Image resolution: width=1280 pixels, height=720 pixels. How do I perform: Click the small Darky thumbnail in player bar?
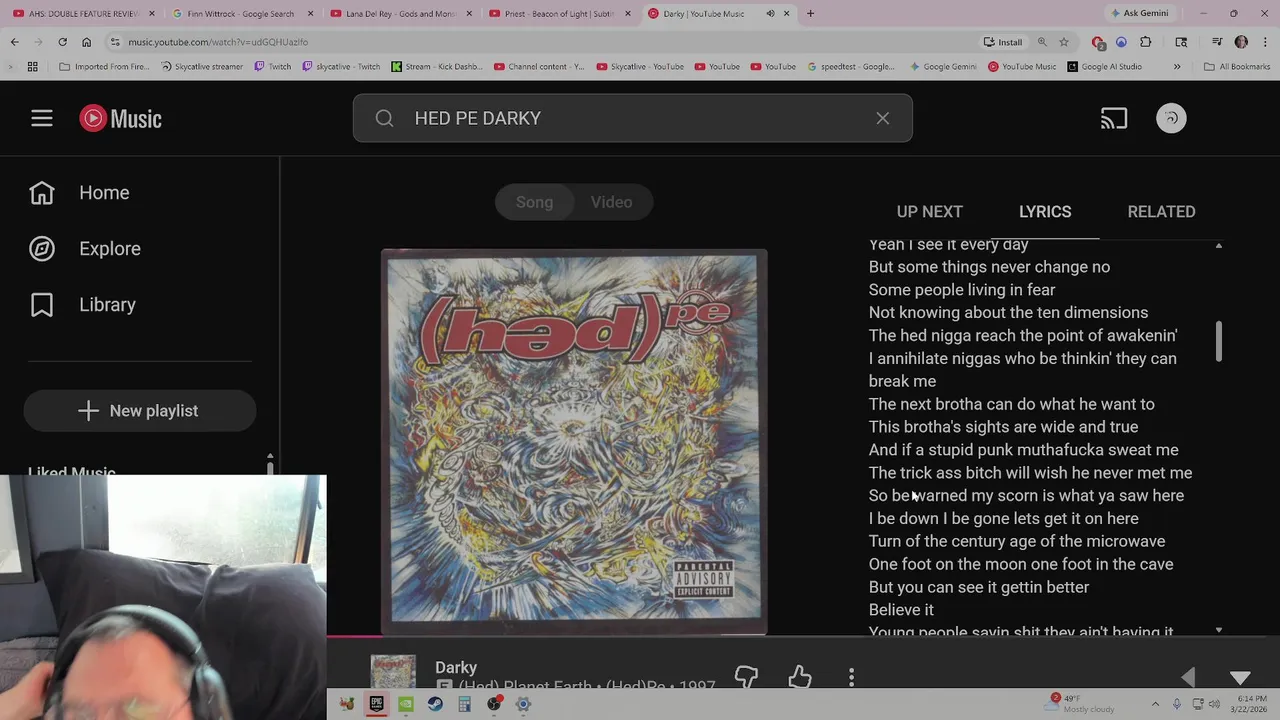[x=393, y=673]
